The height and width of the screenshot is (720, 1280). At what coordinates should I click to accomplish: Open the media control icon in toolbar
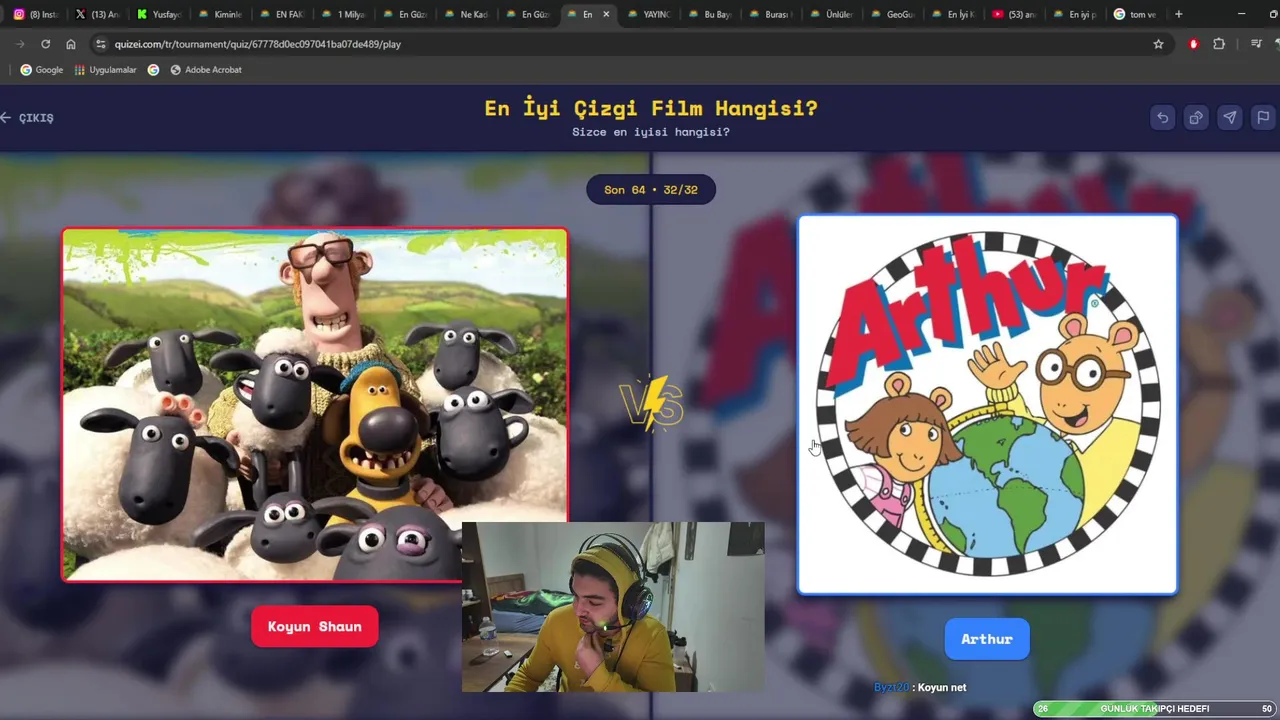pos(1256,44)
